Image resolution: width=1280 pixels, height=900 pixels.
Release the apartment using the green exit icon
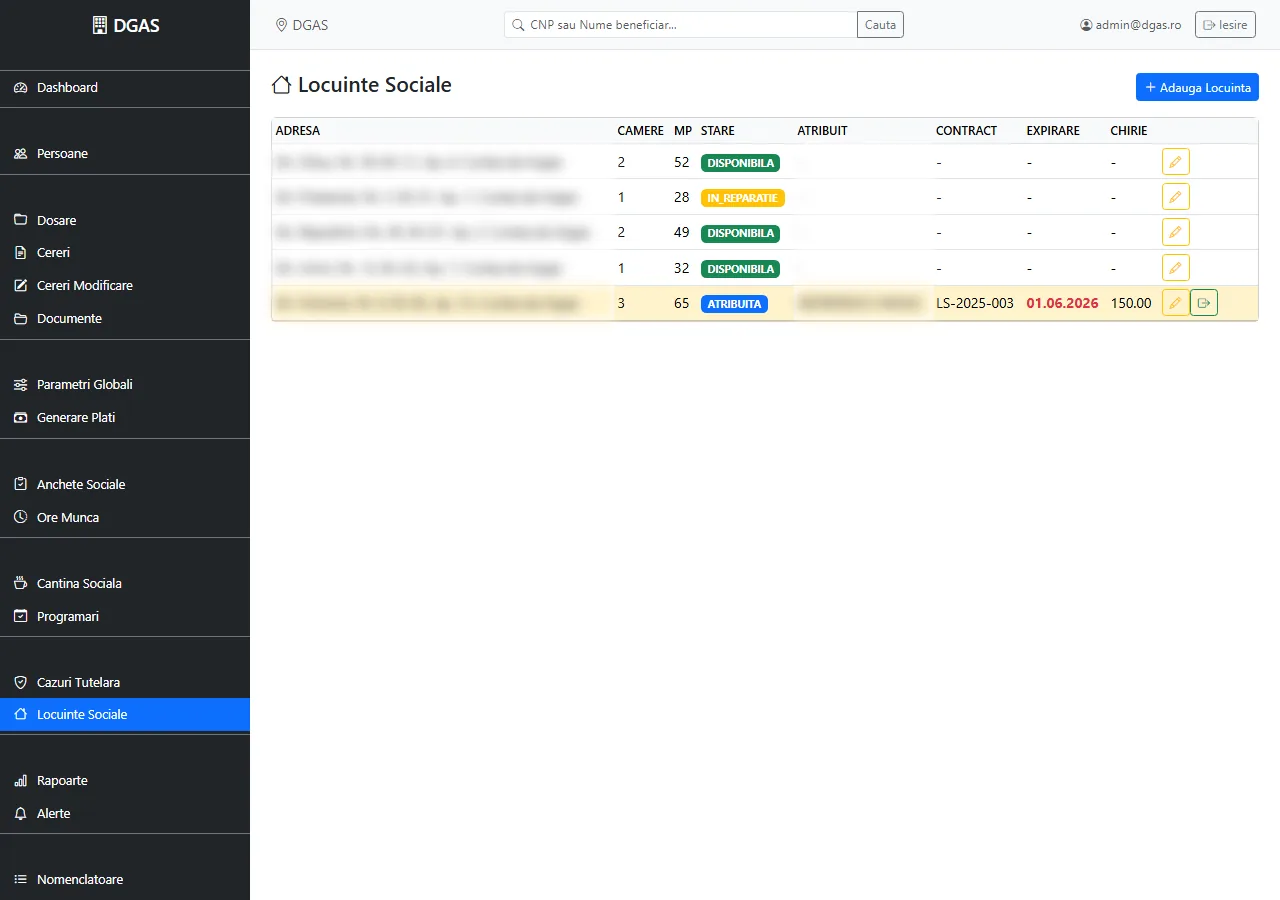point(1204,303)
